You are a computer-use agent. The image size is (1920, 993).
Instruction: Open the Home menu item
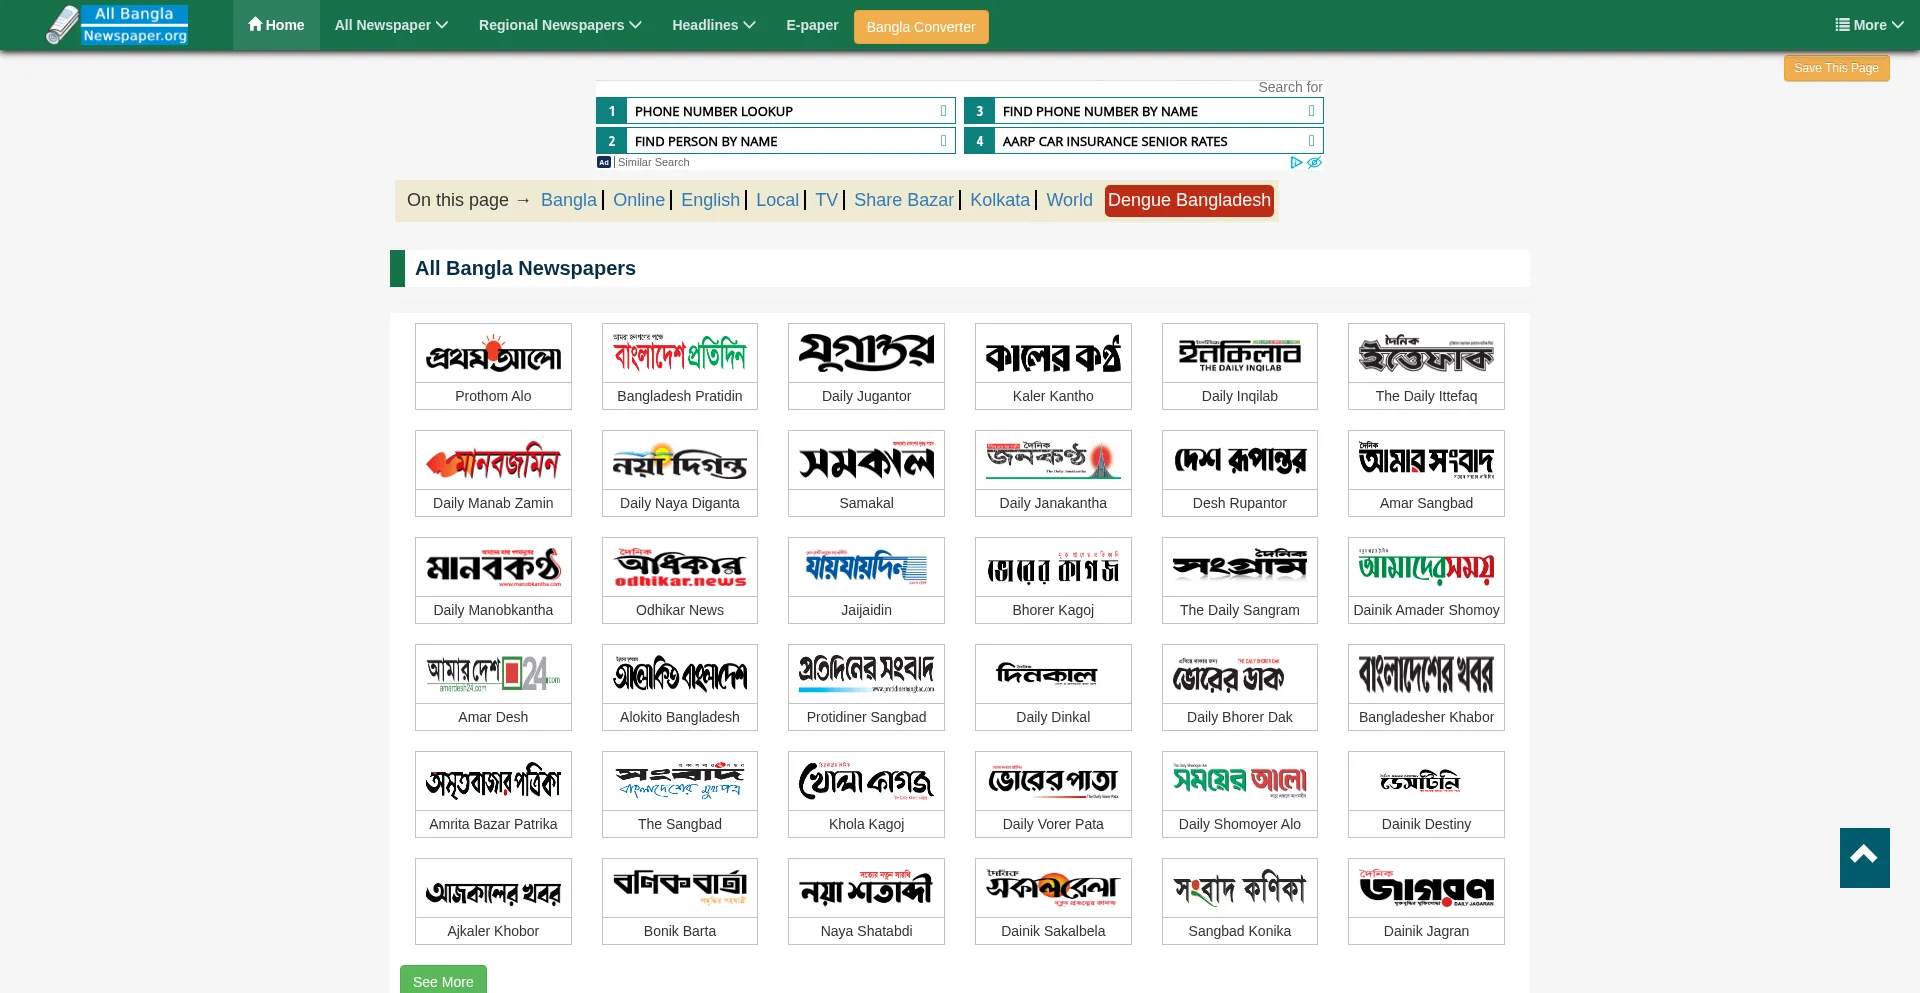coord(276,25)
